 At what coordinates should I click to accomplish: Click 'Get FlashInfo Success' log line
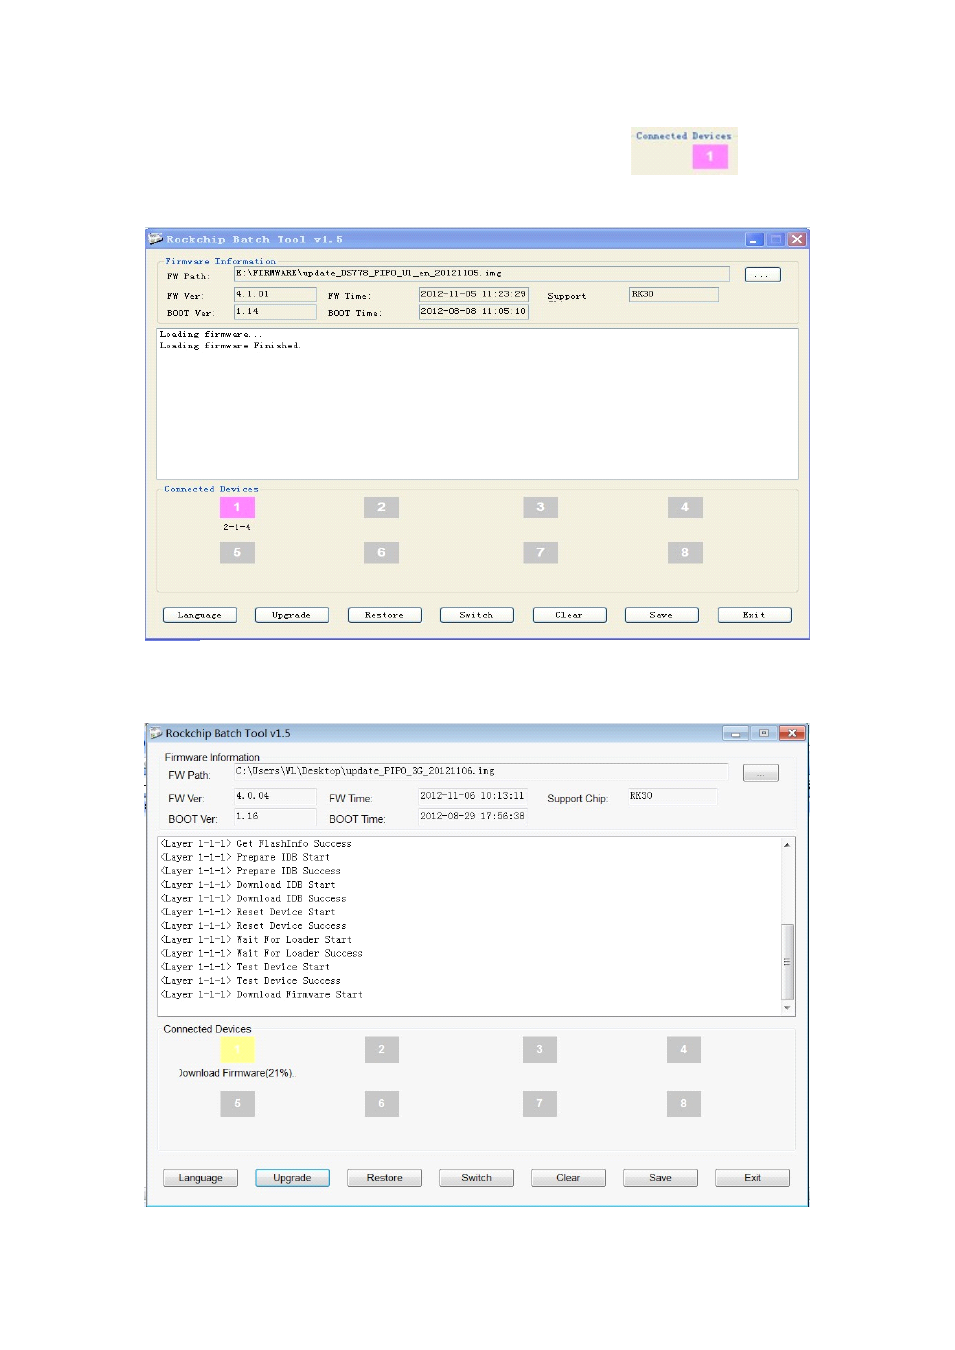tap(256, 844)
